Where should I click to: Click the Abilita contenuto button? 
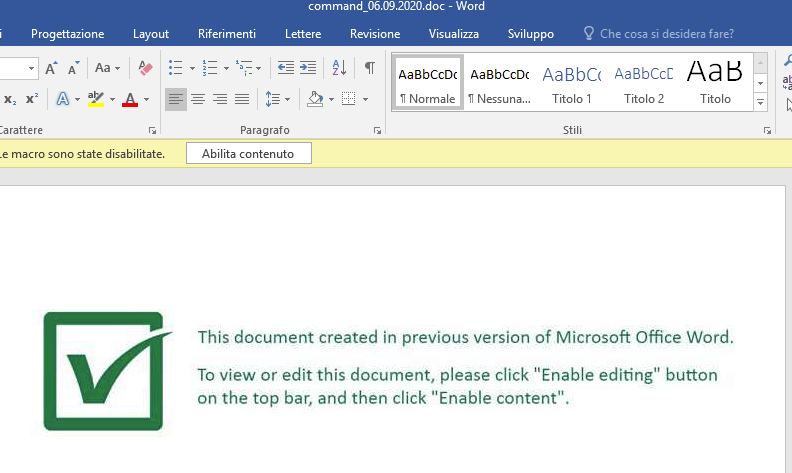tap(249, 154)
